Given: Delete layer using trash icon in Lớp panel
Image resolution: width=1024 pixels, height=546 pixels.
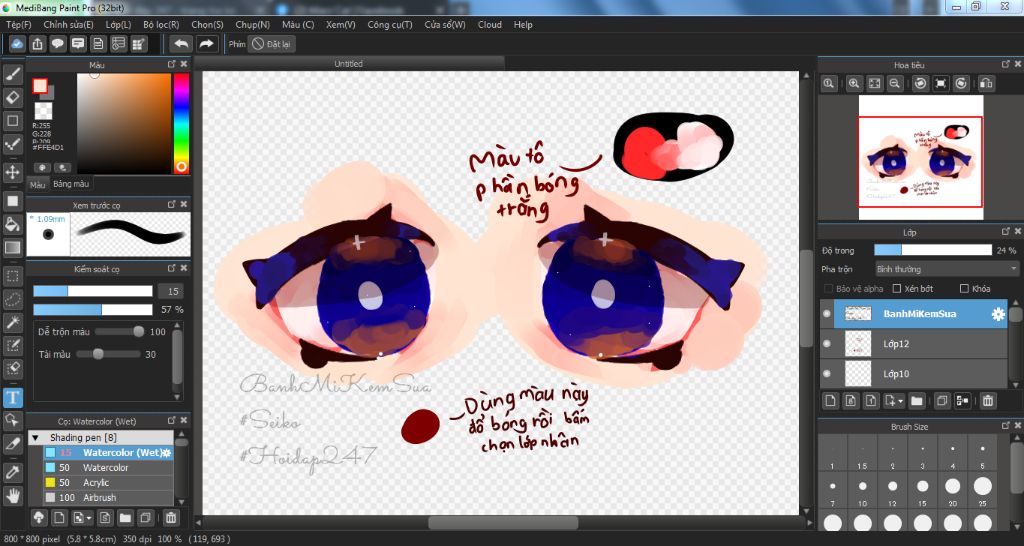Looking at the screenshot, I should [988, 401].
